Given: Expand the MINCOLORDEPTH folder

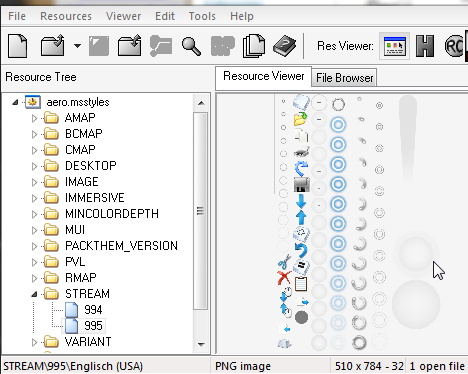Looking at the screenshot, I should (34, 214).
